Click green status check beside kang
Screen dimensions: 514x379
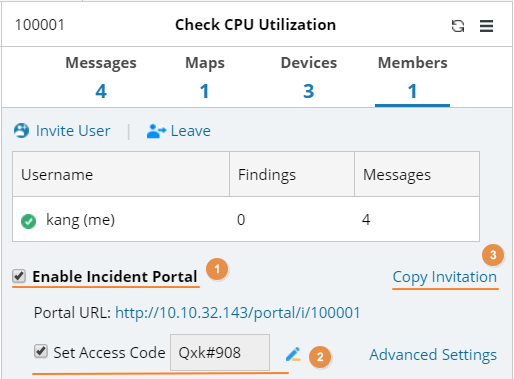coord(28,221)
